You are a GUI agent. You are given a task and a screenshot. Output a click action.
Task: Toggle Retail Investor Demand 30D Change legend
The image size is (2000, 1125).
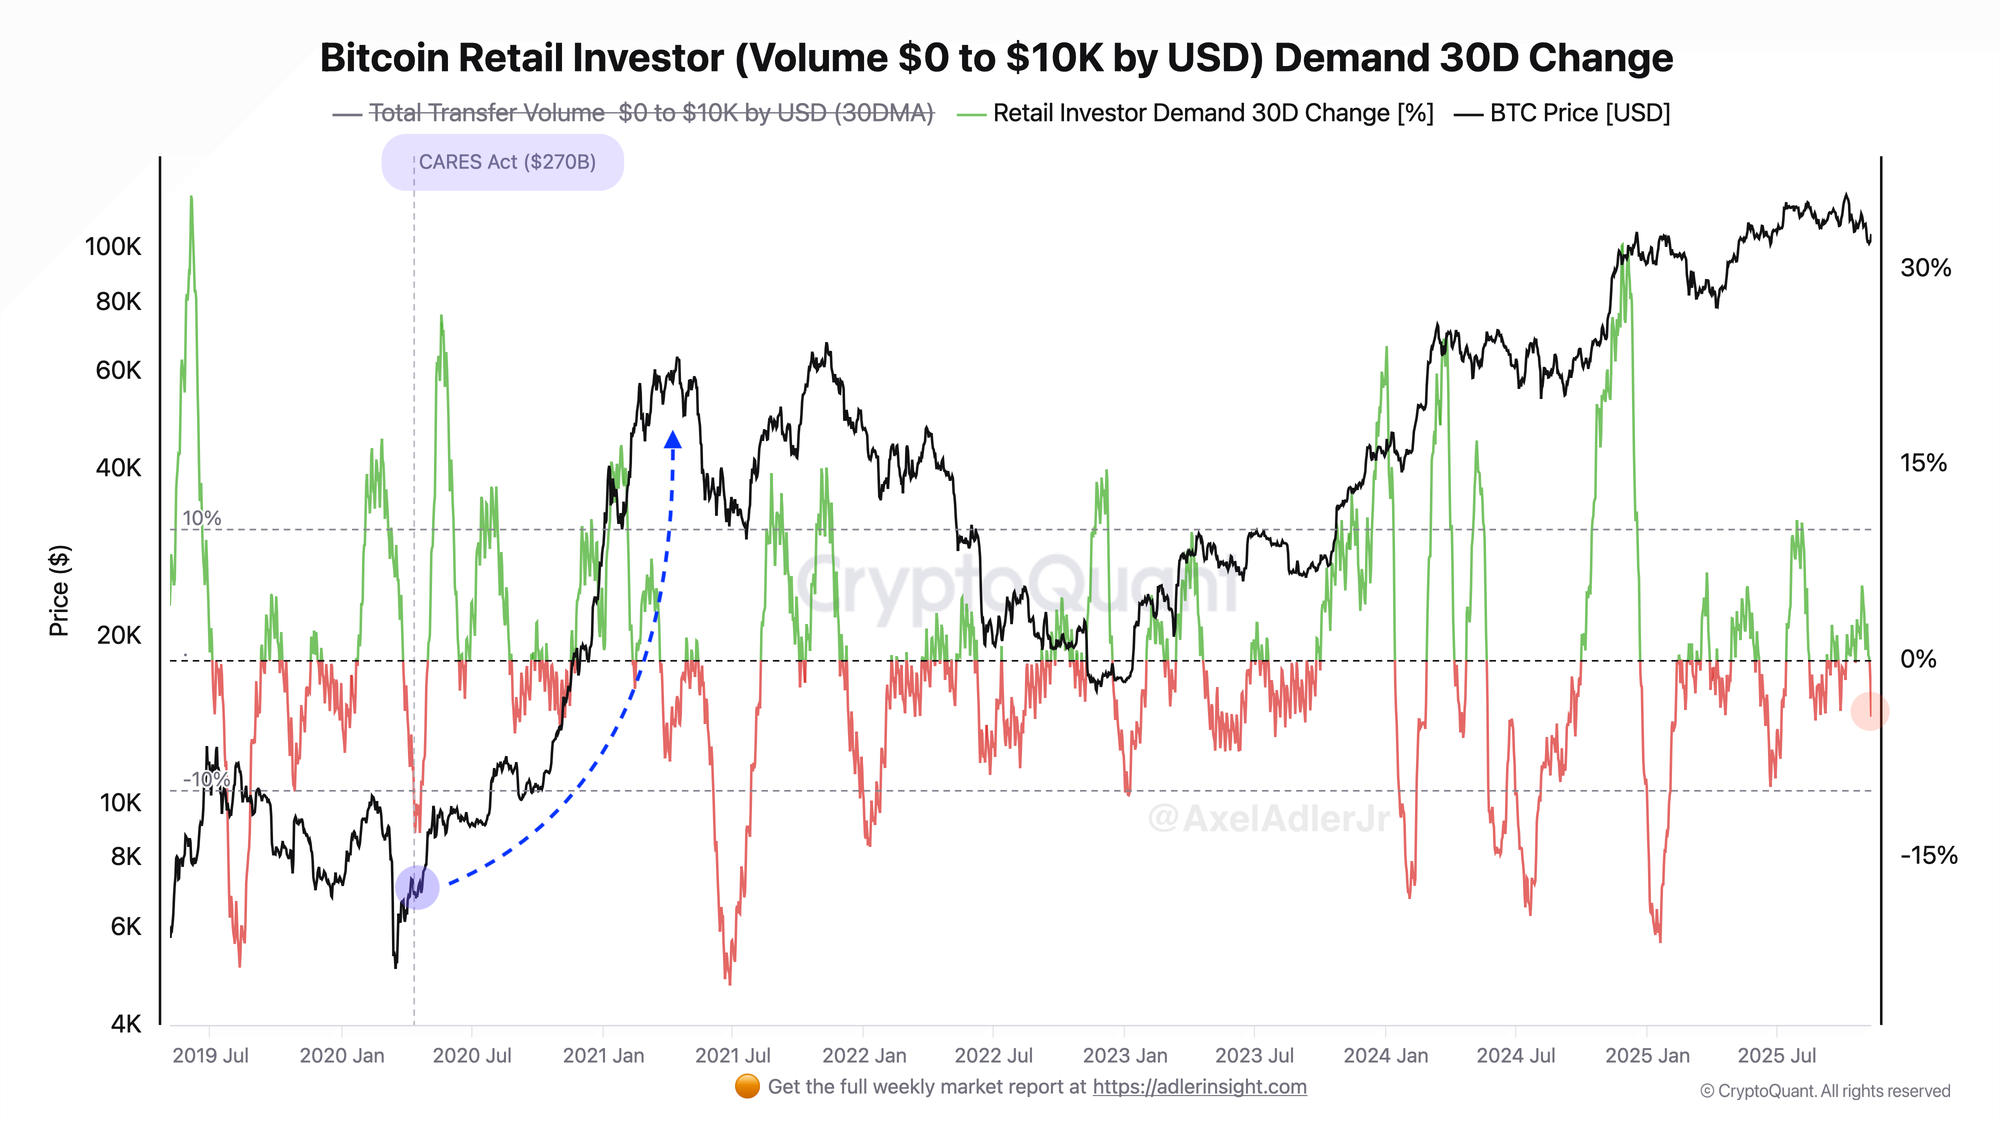1212,113
